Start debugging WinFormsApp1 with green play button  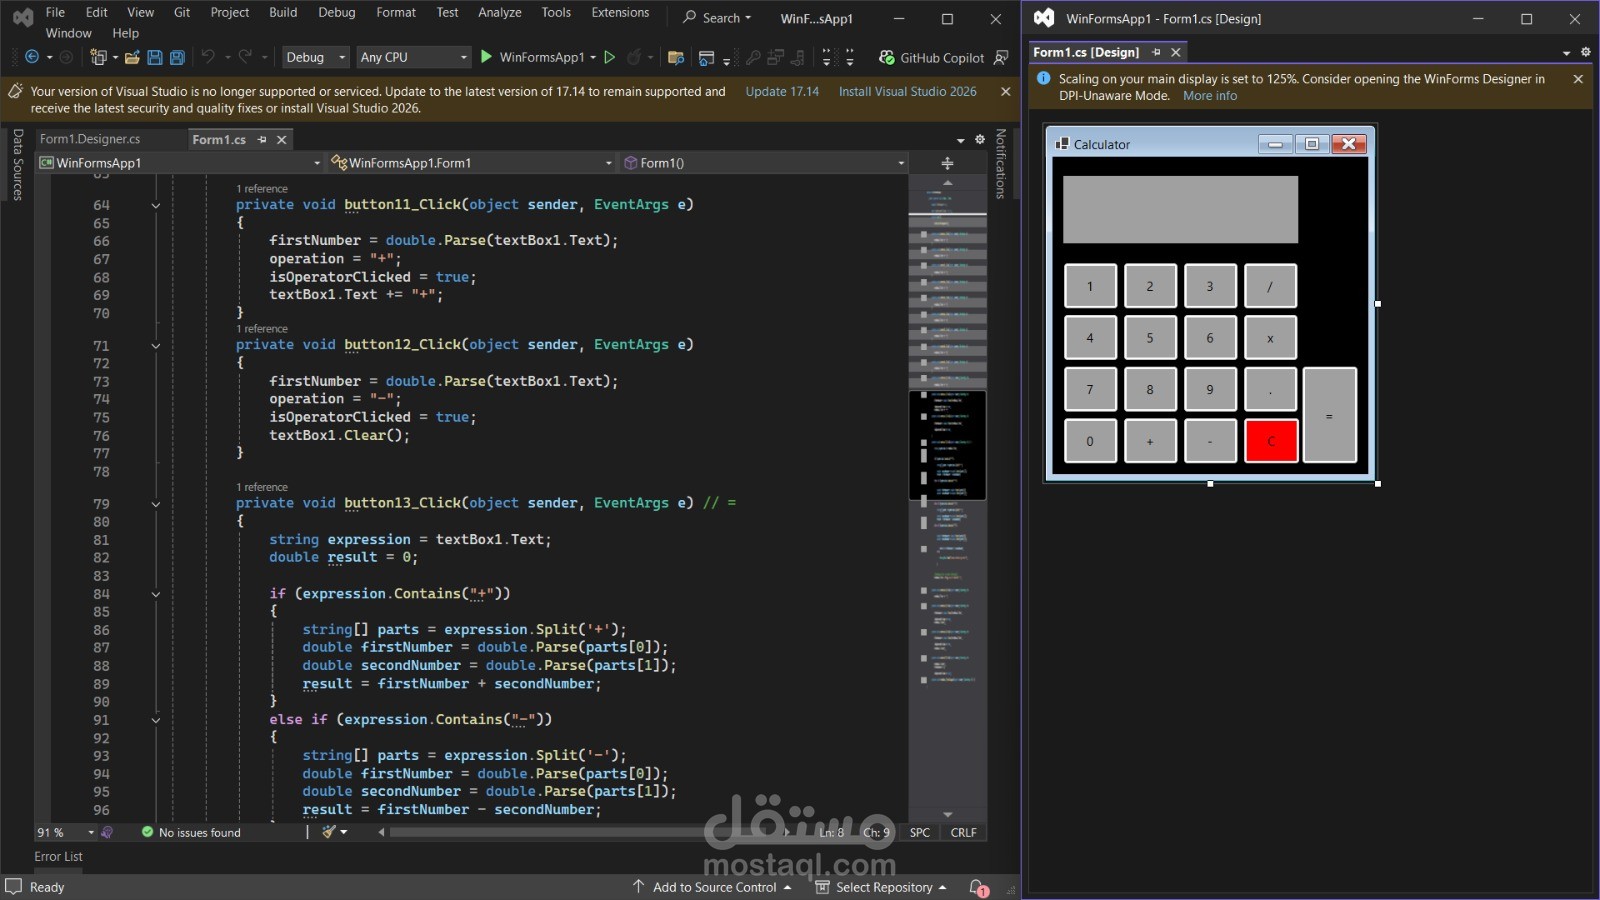coord(485,57)
